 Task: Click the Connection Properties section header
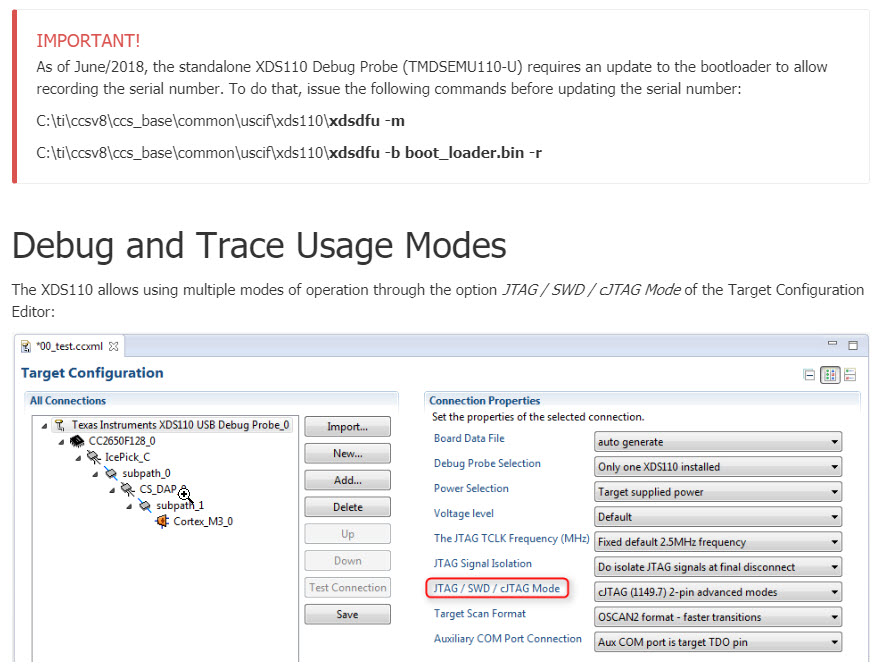click(484, 400)
